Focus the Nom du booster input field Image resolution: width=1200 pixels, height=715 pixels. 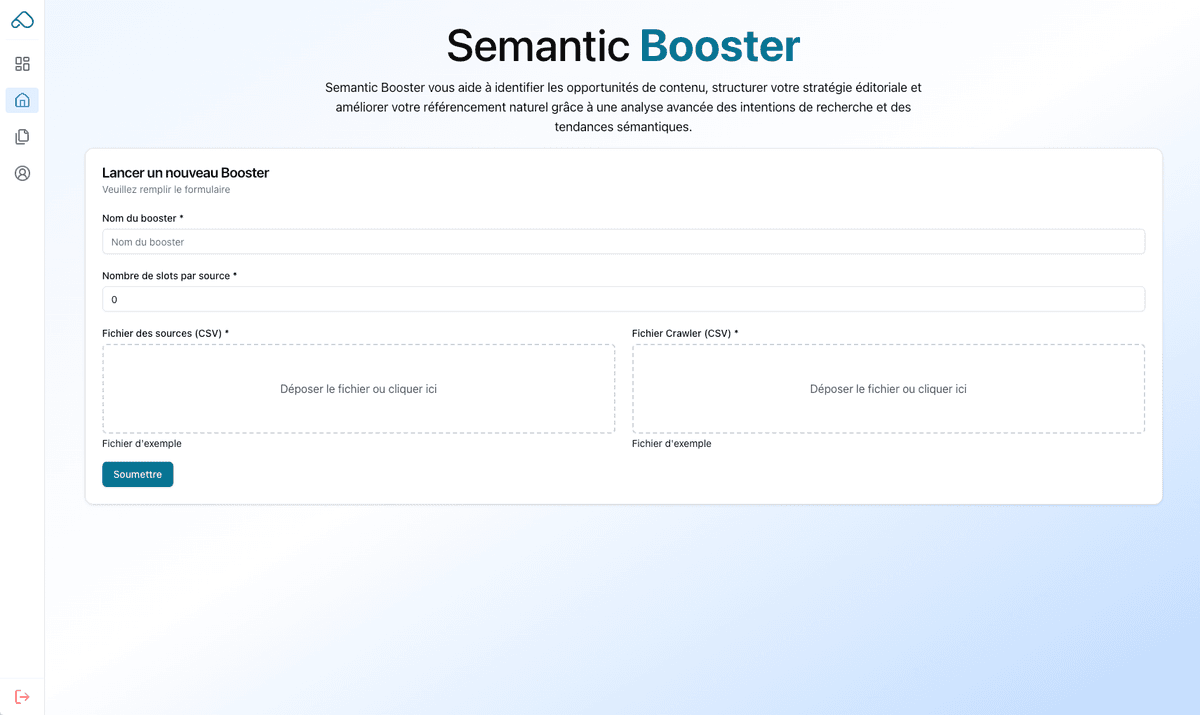[623, 241]
